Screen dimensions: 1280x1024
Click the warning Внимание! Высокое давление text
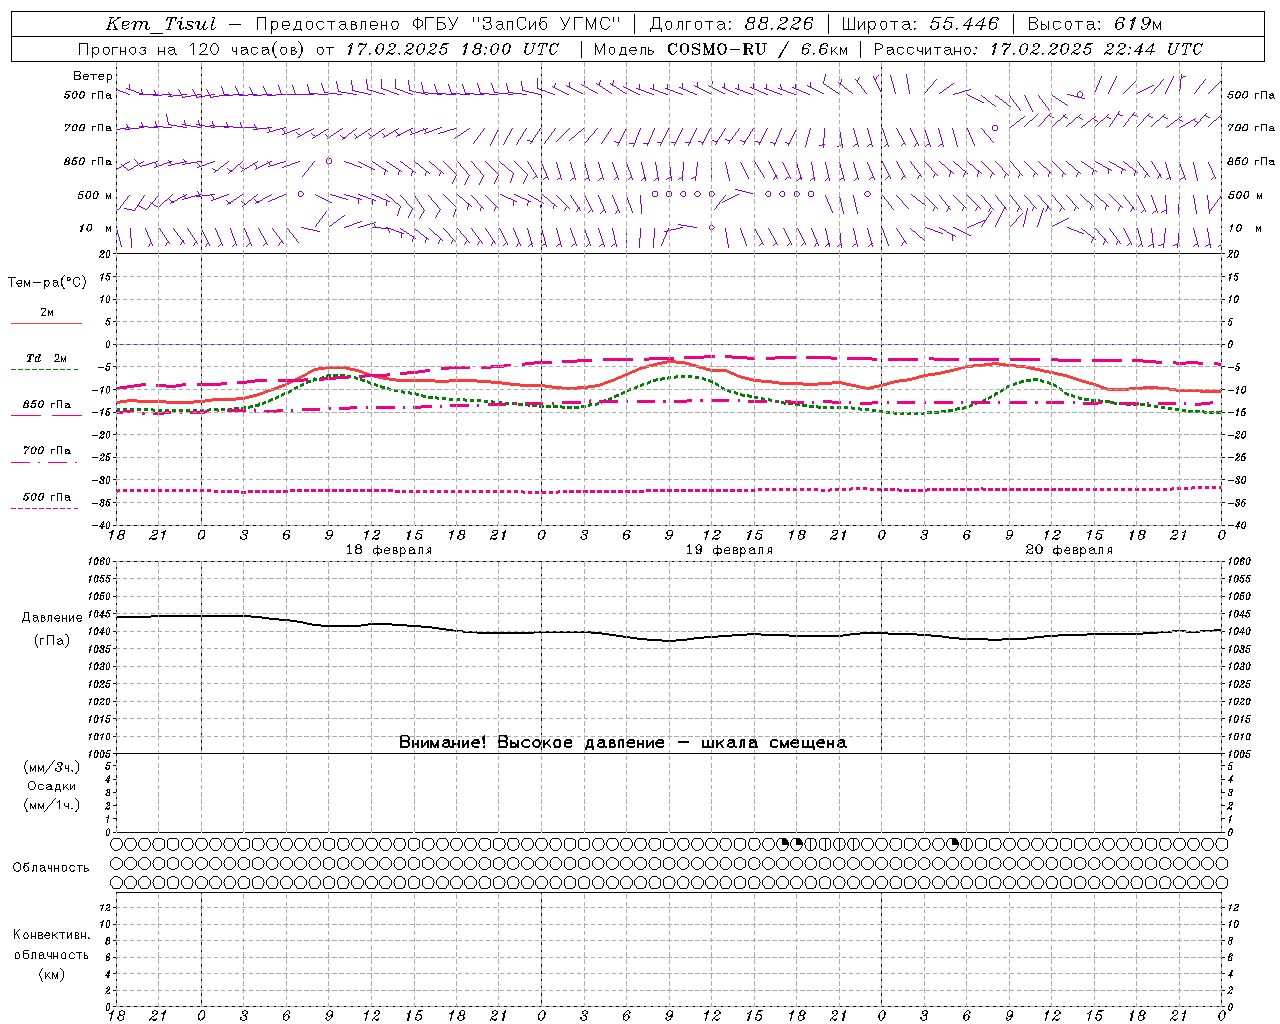pos(623,743)
